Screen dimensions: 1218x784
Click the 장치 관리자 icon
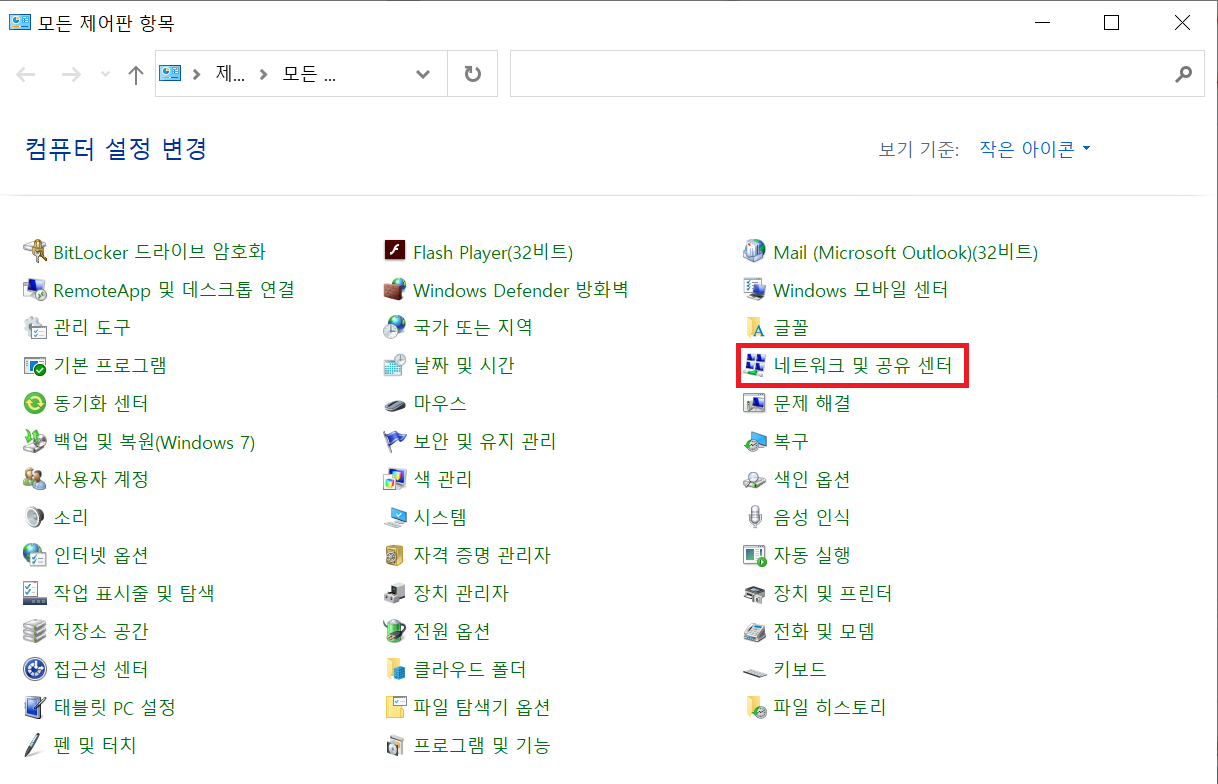coord(395,593)
